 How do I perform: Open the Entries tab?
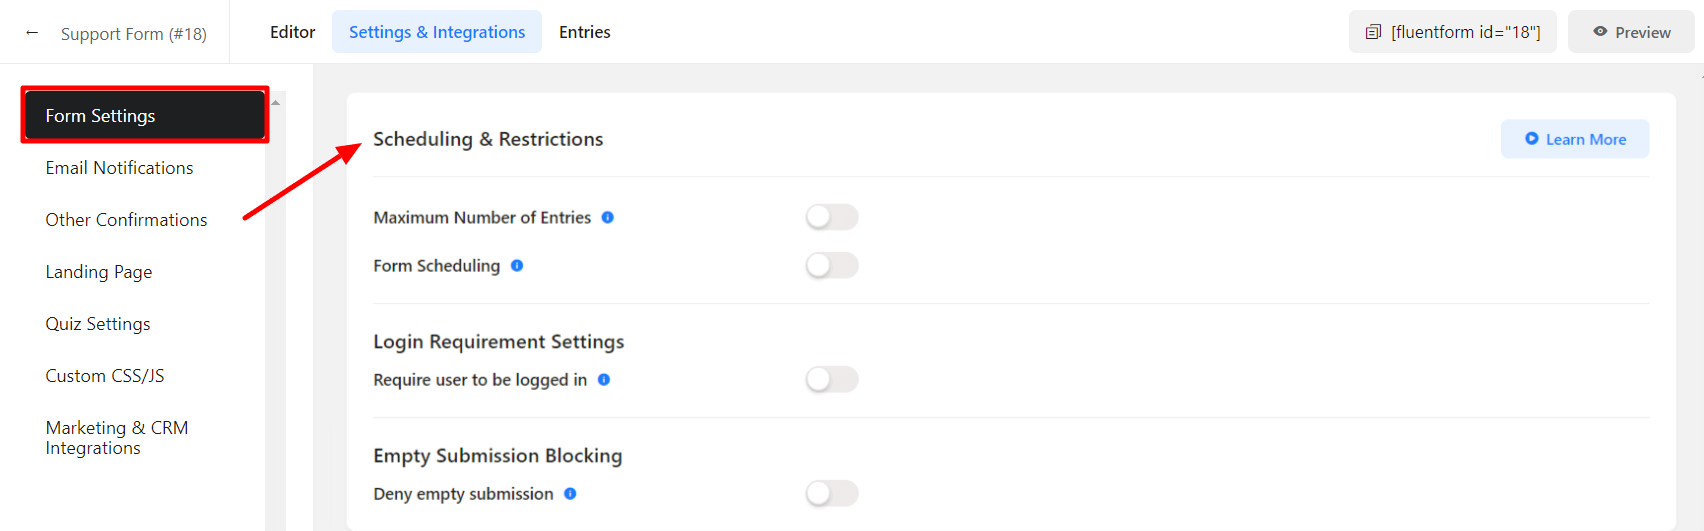[x=584, y=32]
